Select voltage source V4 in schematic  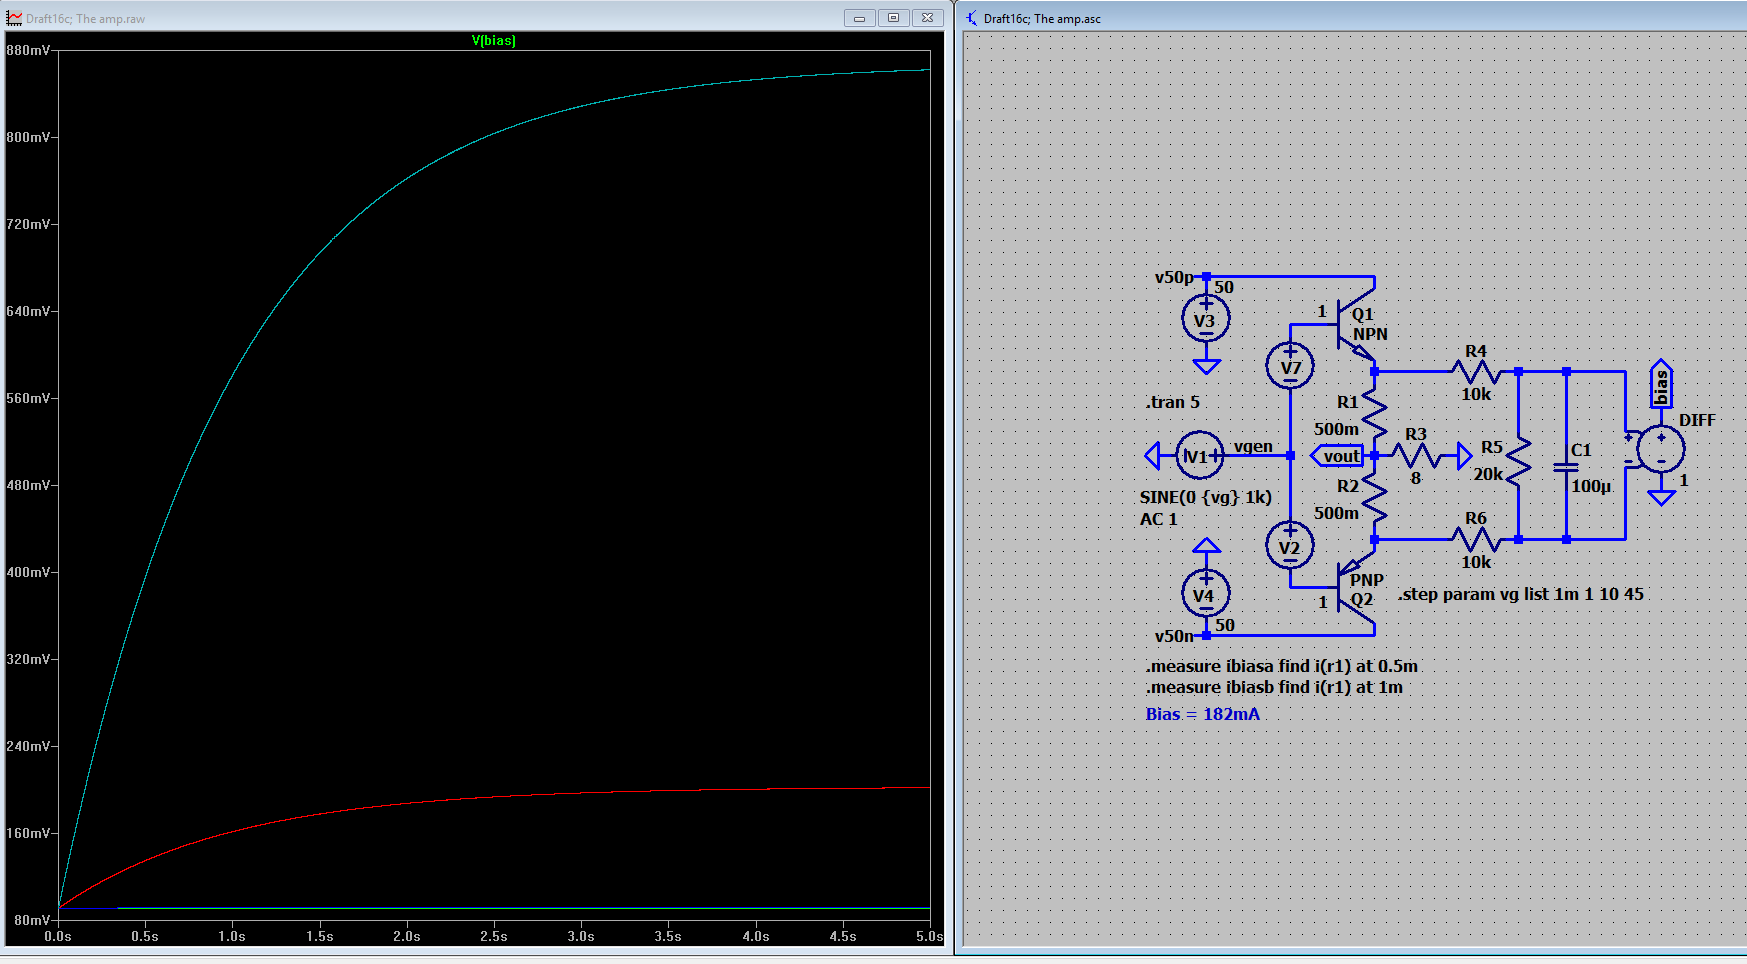tap(1206, 594)
